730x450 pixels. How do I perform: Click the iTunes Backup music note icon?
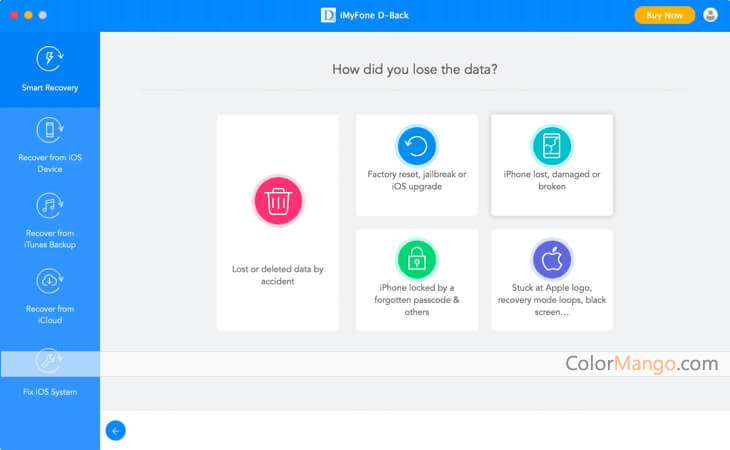tap(50, 206)
